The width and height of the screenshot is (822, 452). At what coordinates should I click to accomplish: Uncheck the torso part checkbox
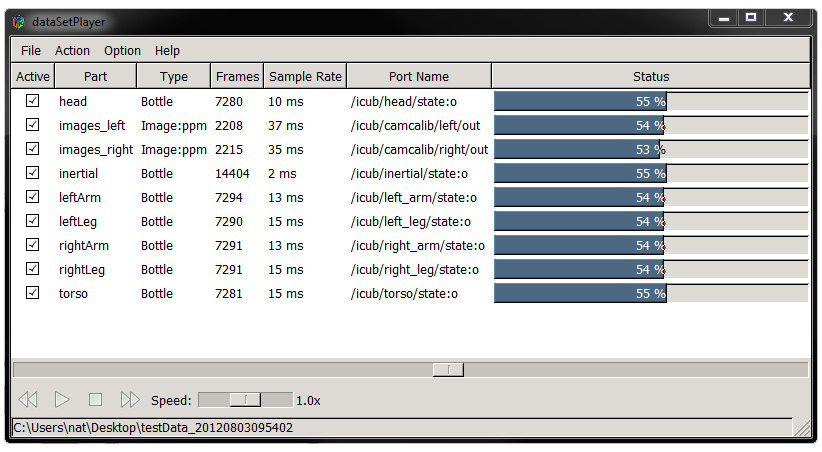tap(33, 293)
